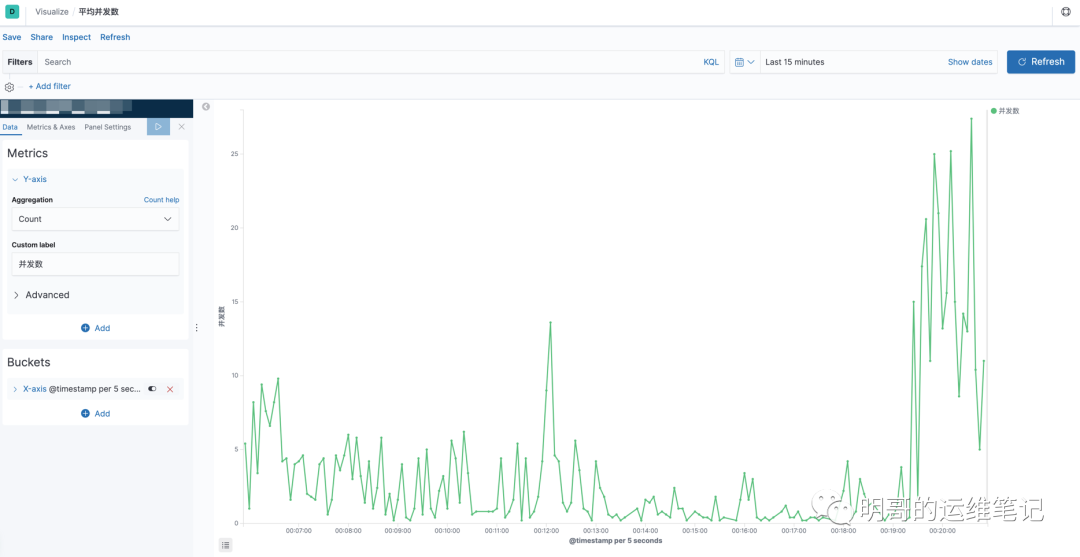
Task: Disable the X-axis bucket toggle switch
Action: pyautogui.click(x=152, y=389)
